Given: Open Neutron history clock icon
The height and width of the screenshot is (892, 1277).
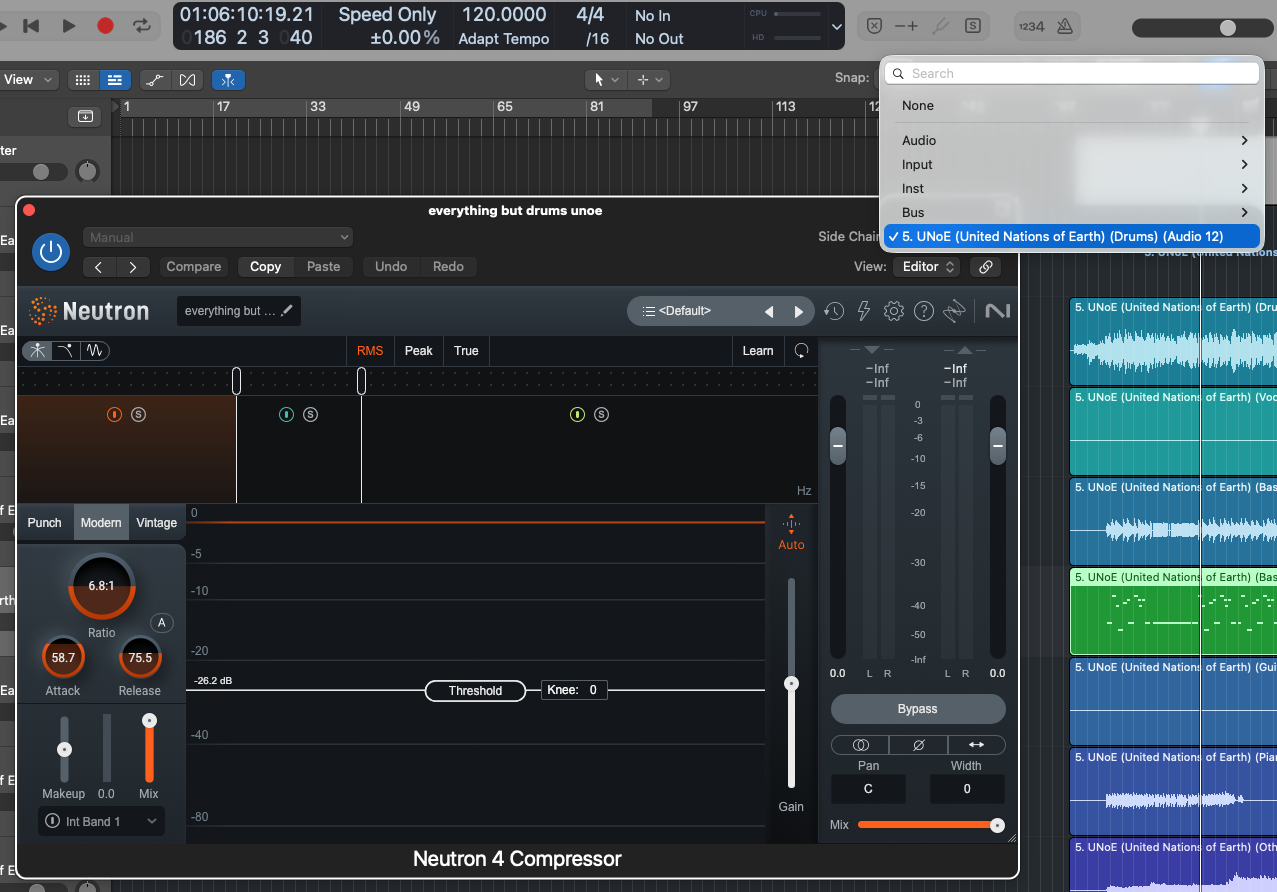Looking at the screenshot, I should (x=834, y=311).
